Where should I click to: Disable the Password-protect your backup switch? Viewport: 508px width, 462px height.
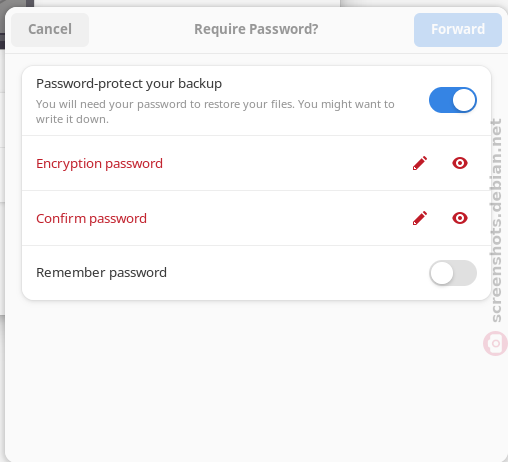coord(453,100)
